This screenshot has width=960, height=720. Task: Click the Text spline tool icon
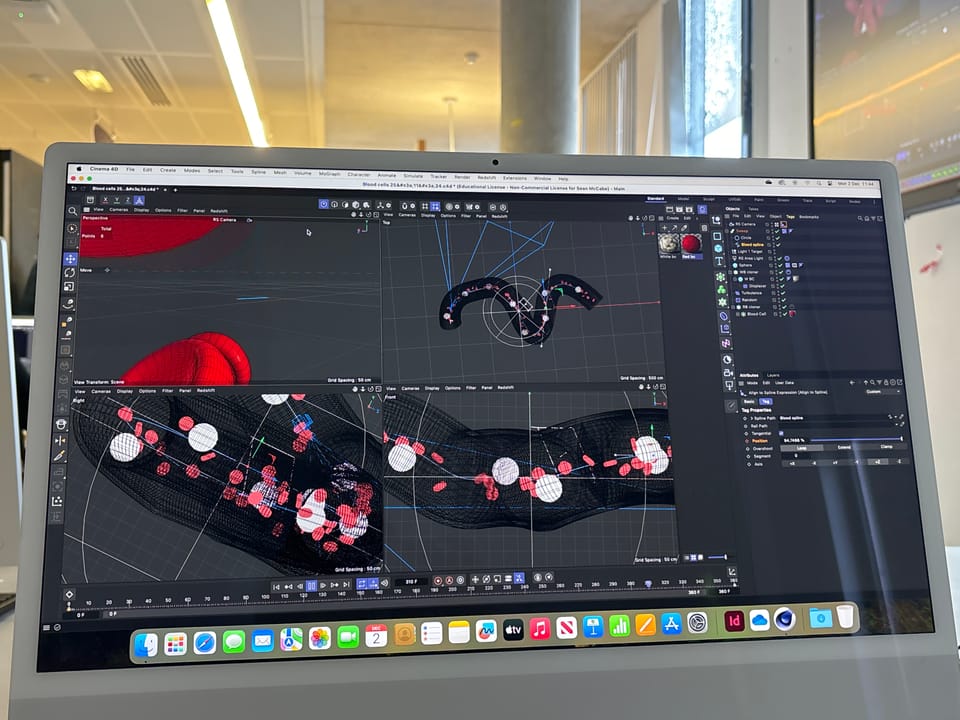click(719, 262)
